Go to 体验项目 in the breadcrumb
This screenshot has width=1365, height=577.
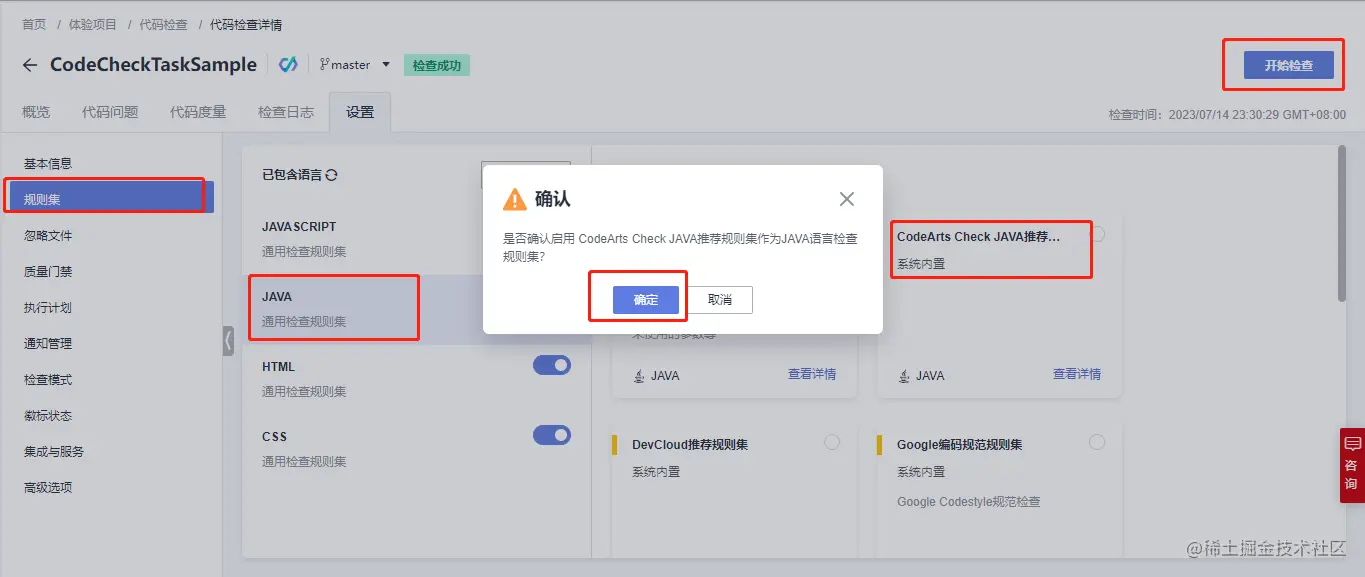(93, 24)
